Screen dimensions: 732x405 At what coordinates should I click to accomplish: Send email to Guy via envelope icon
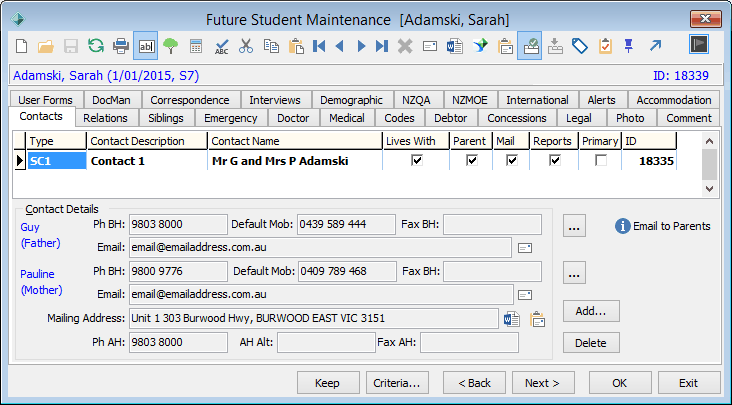pos(525,248)
